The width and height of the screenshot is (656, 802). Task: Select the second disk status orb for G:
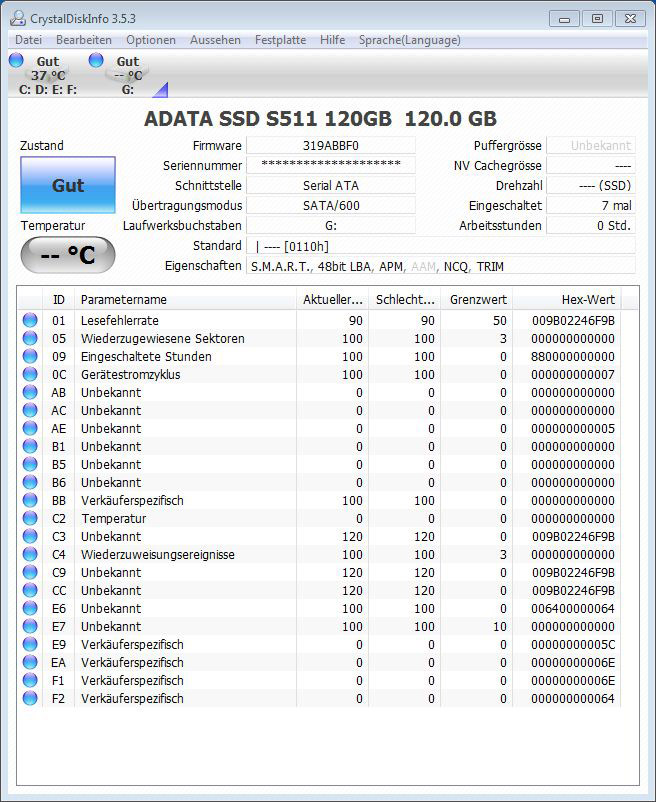coord(96,61)
